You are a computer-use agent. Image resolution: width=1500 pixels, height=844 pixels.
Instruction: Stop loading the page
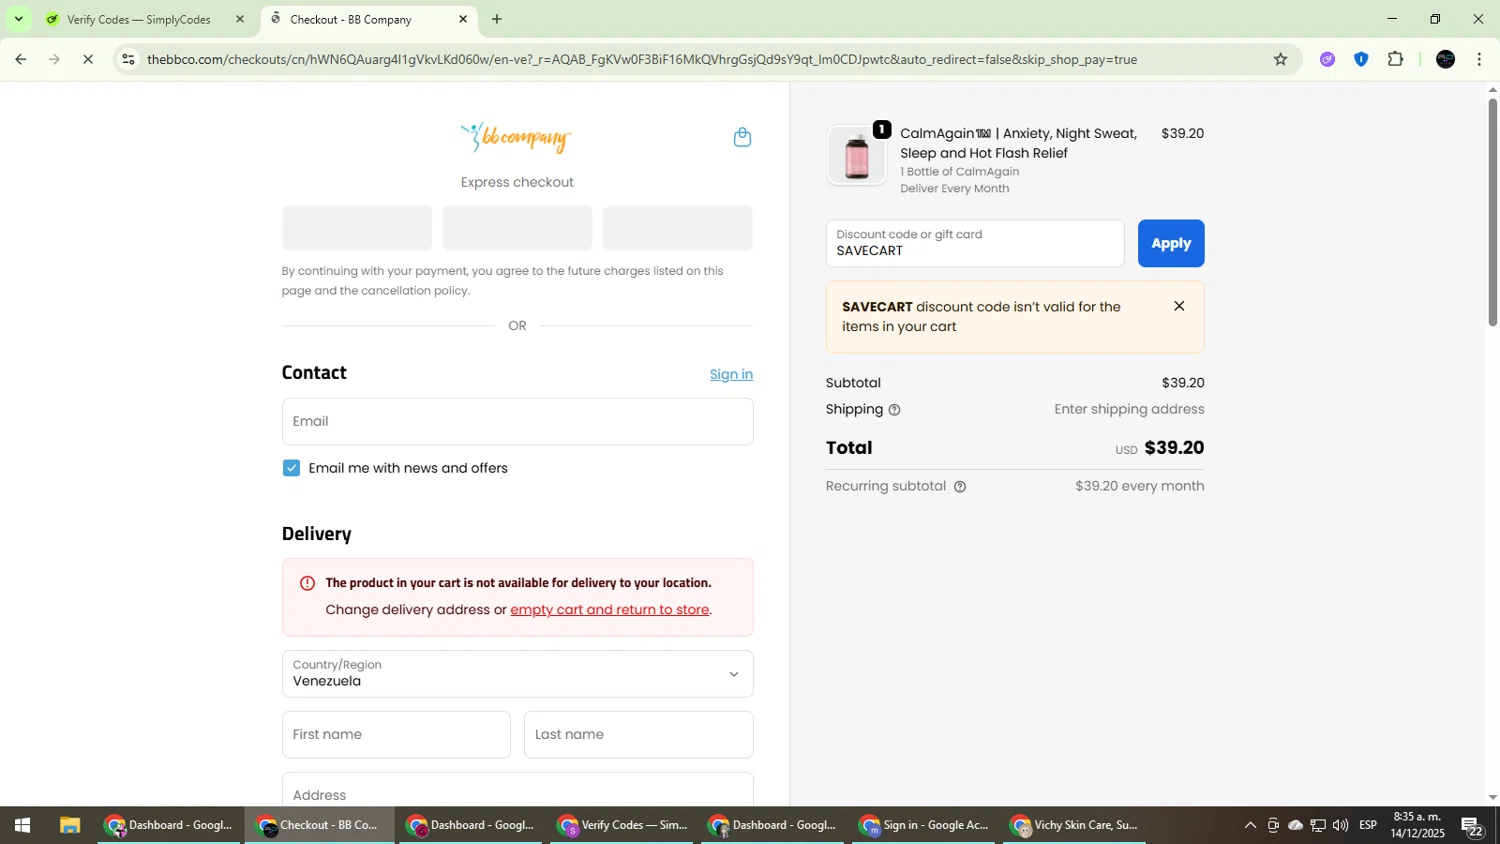87,59
